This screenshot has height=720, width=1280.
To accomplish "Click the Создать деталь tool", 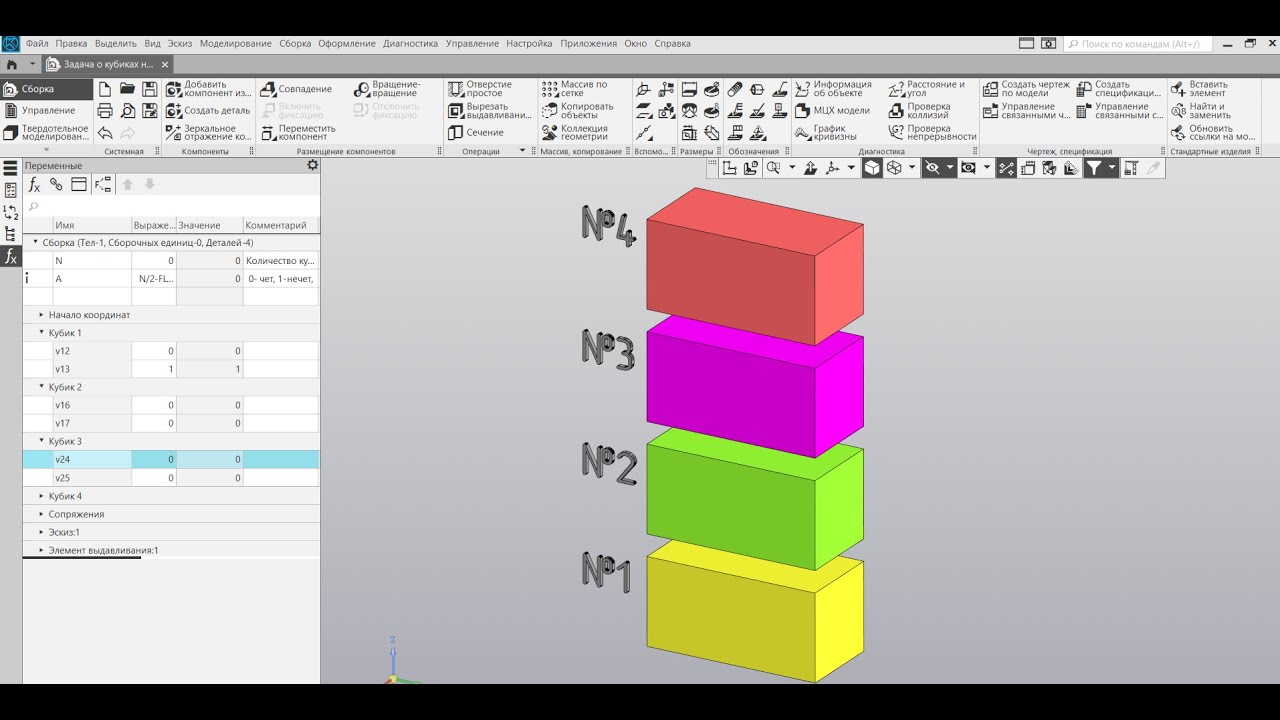I will (208, 111).
